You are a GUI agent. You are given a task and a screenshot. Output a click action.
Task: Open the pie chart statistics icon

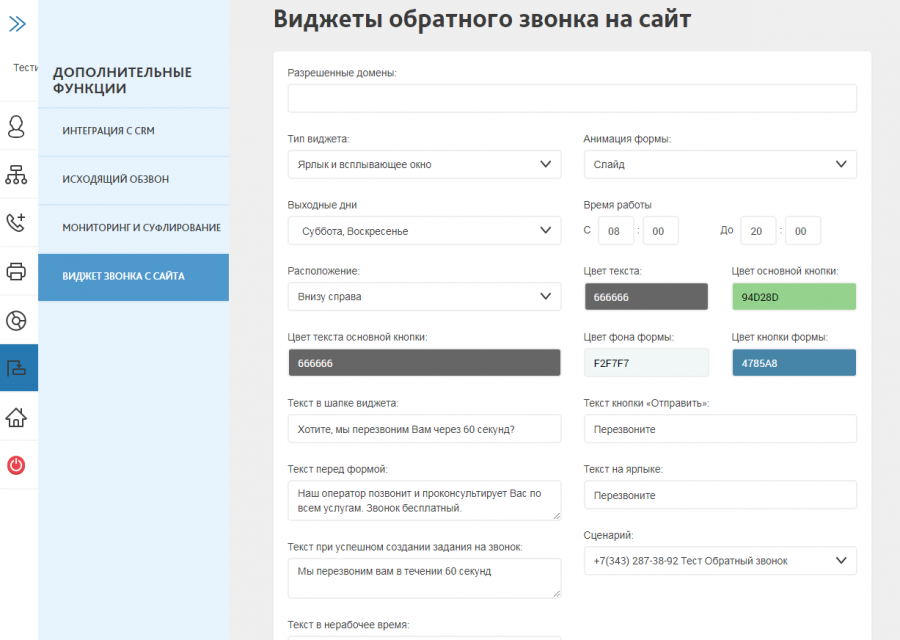click(x=17, y=321)
